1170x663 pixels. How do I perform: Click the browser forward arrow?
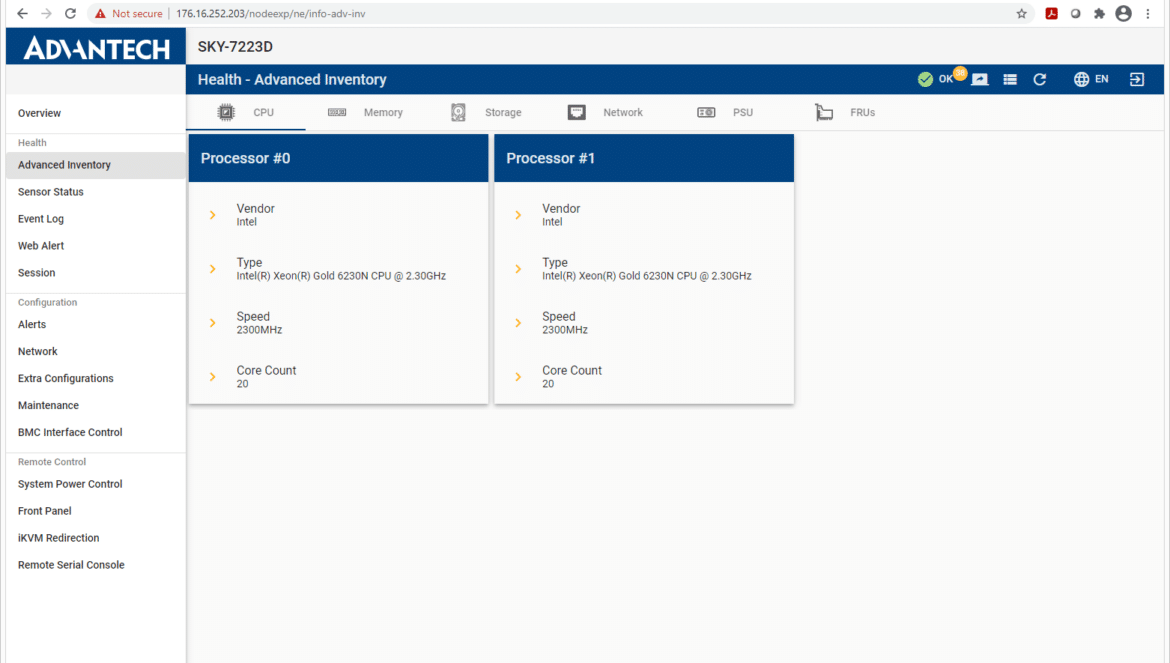click(x=46, y=13)
